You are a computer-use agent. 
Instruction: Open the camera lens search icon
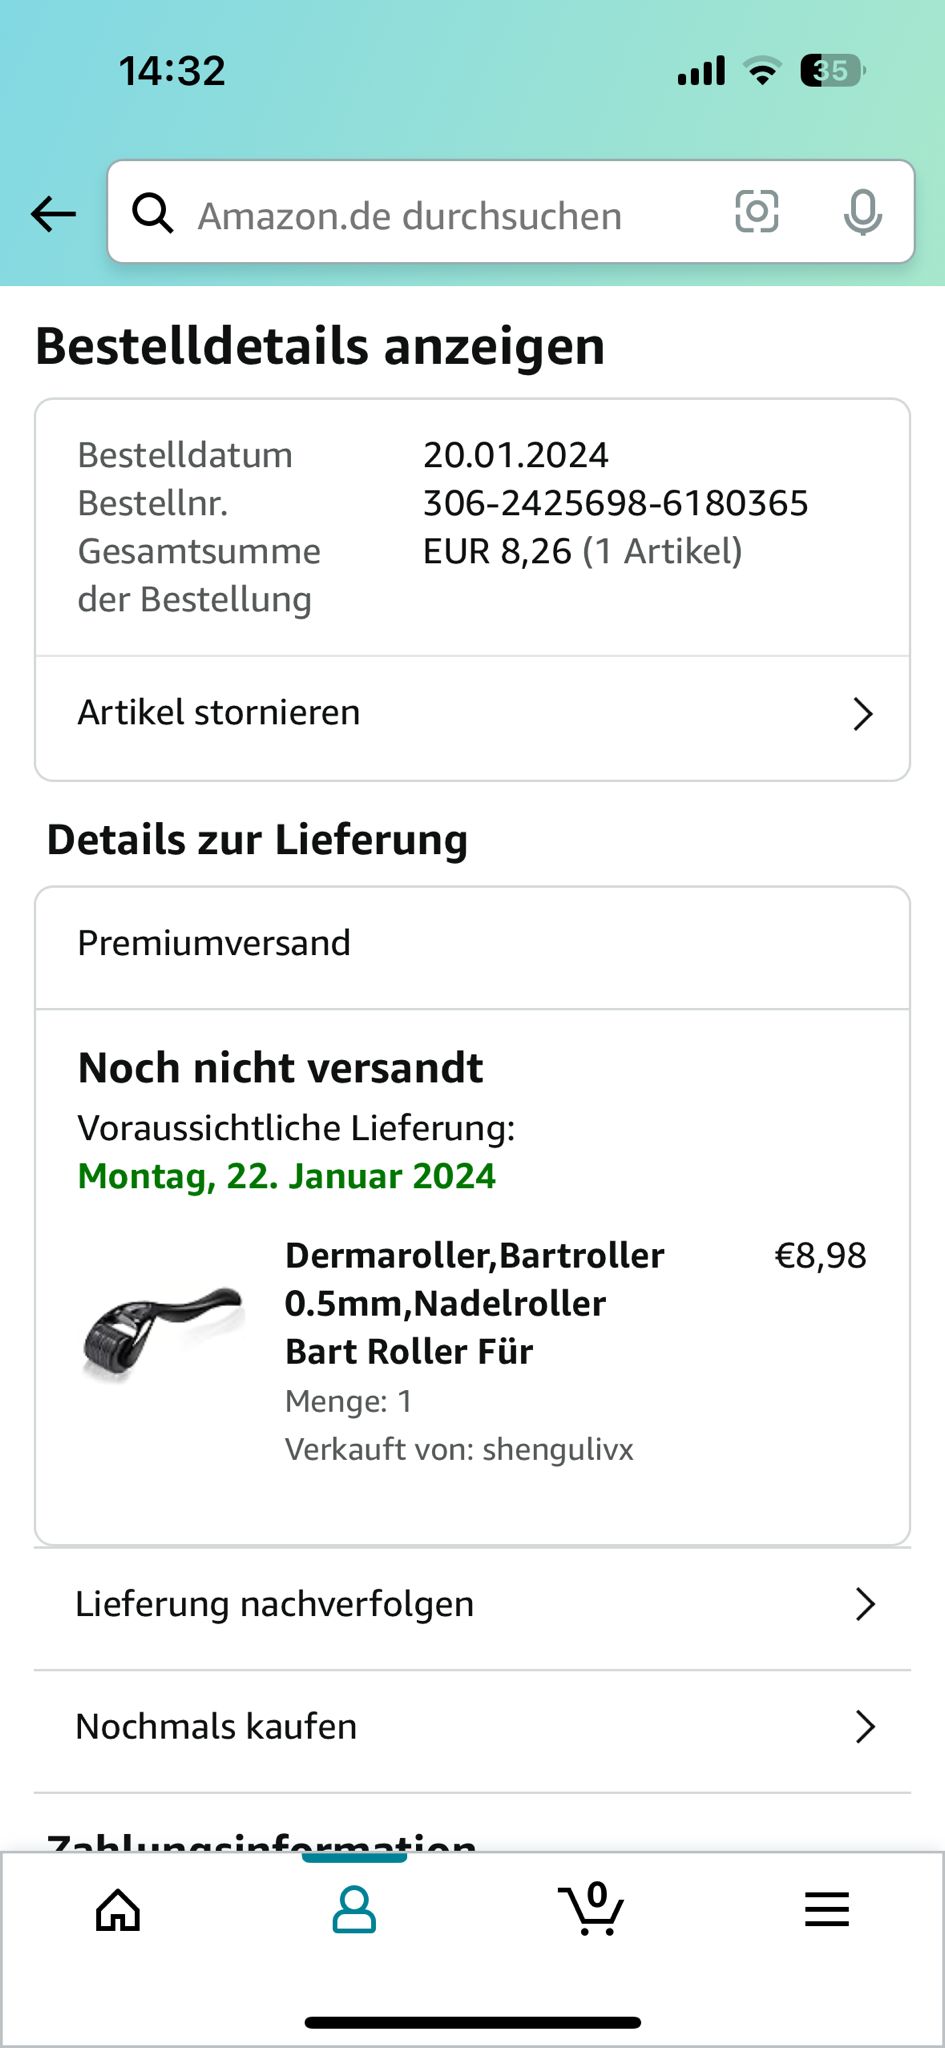(757, 212)
